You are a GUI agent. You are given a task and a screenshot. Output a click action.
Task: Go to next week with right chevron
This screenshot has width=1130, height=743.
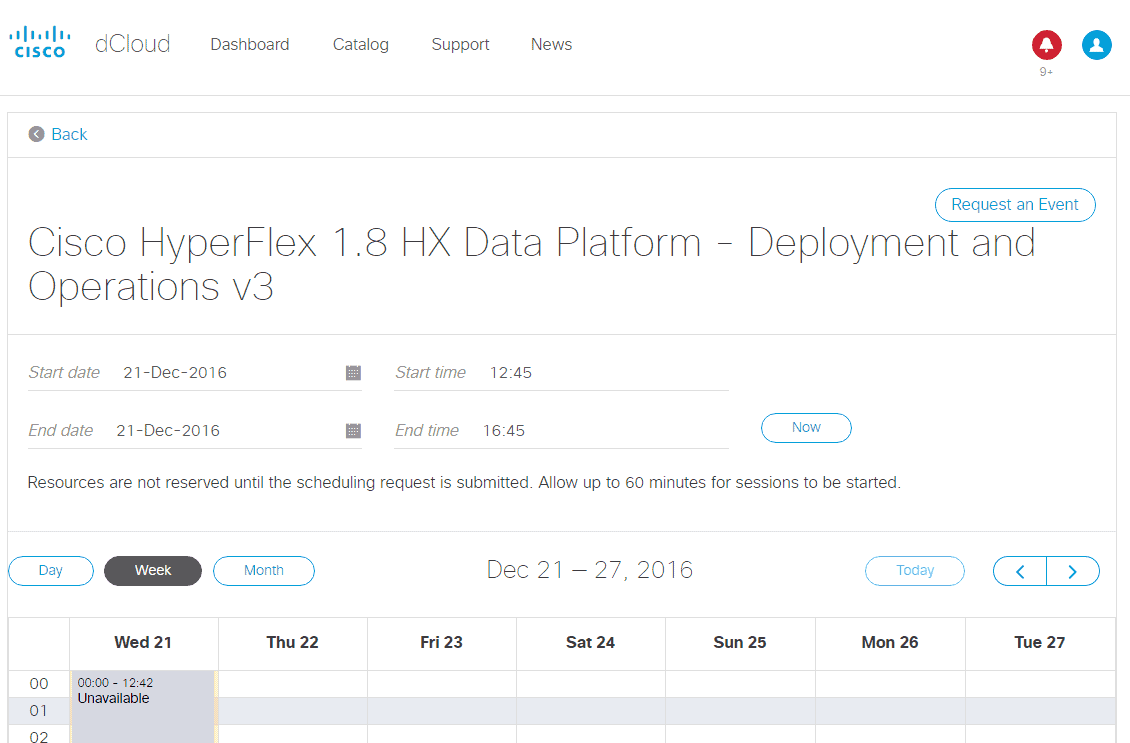[1073, 571]
